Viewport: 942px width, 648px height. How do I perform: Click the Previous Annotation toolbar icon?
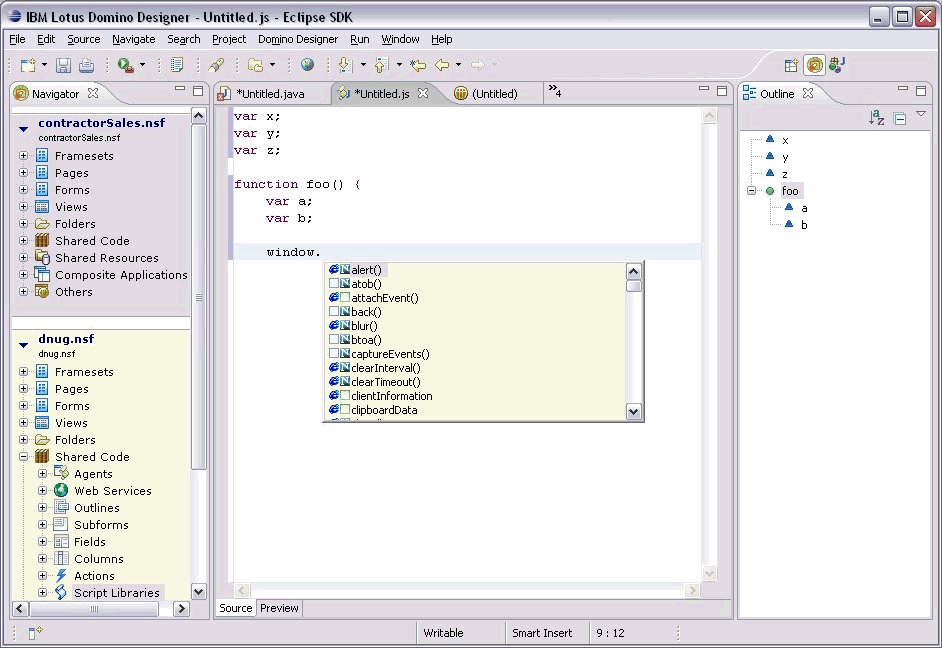pos(381,65)
